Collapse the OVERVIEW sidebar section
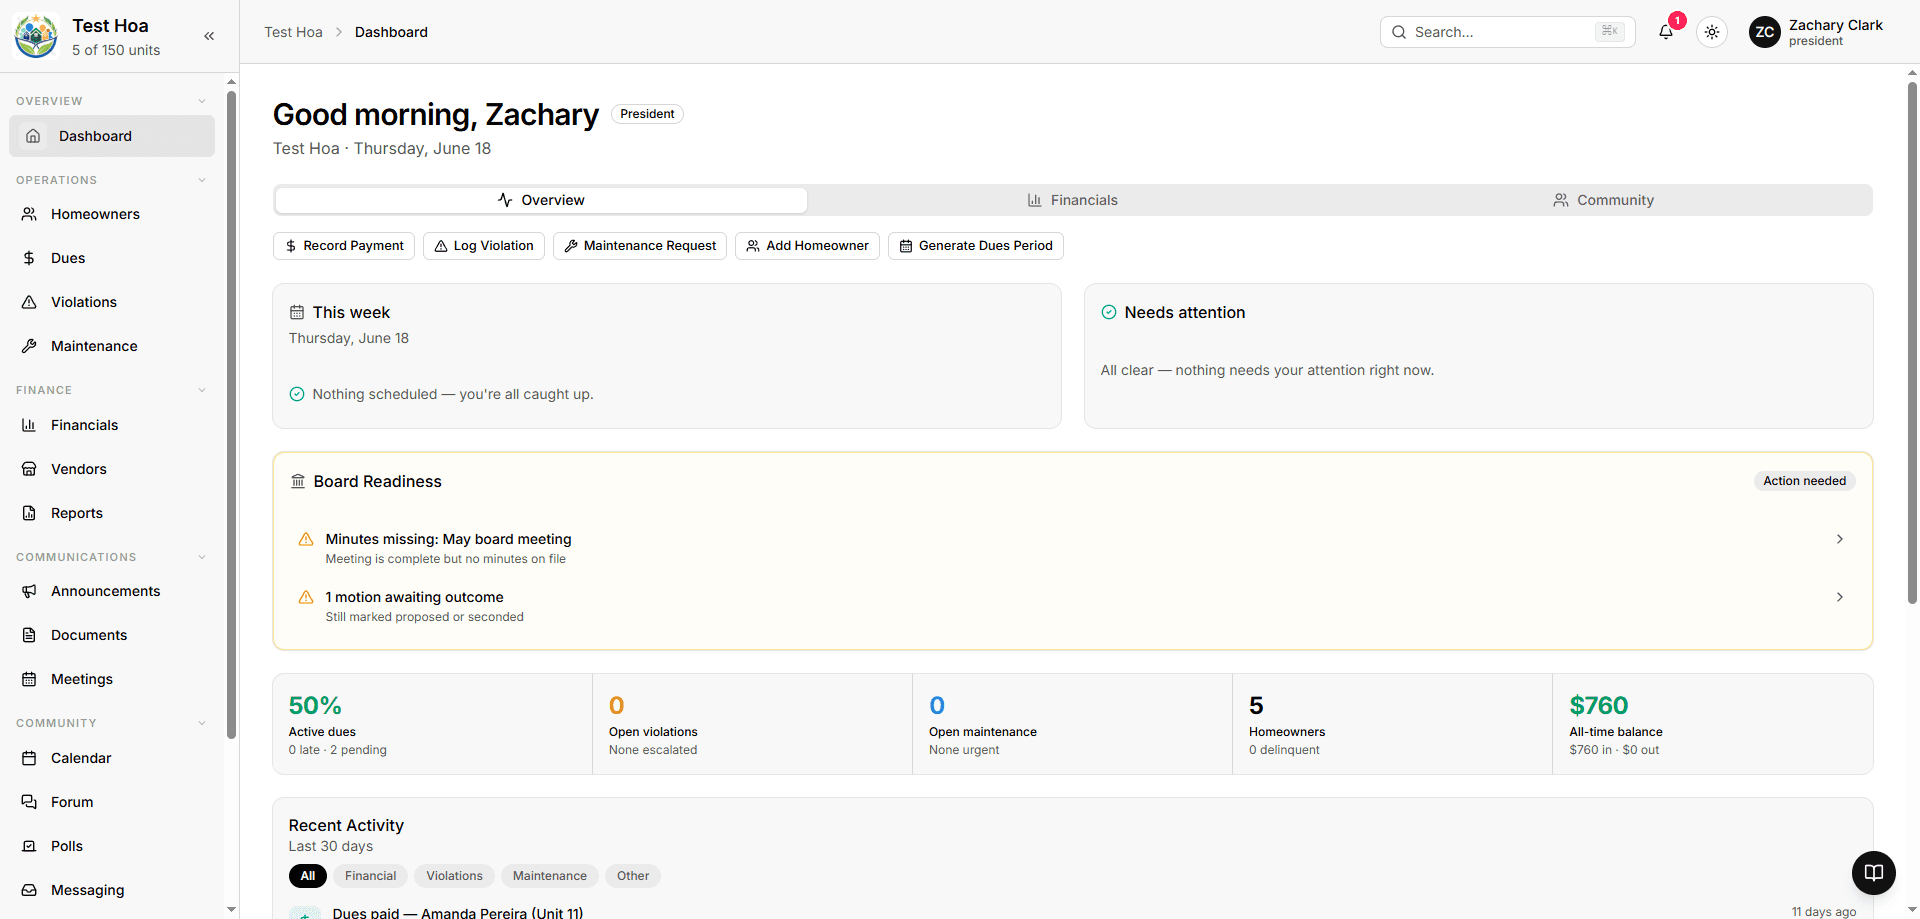 pyautogui.click(x=202, y=101)
